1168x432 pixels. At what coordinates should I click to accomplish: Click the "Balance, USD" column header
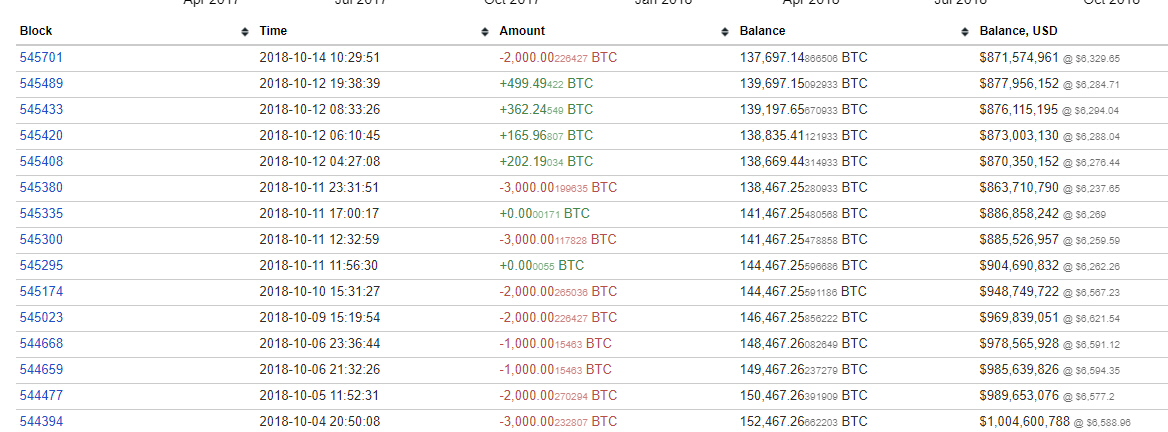(x=1019, y=31)
